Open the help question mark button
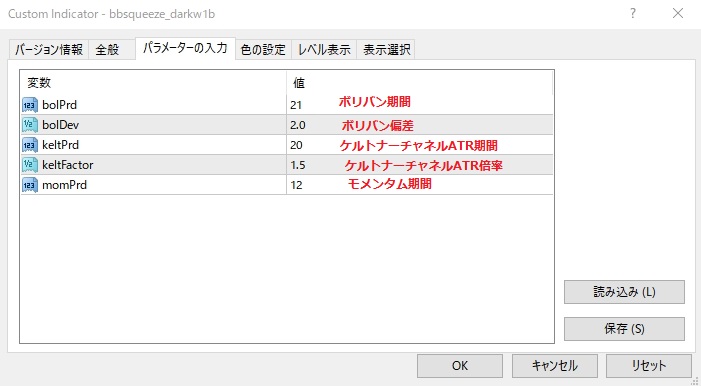Screen dimensions: 701x386 [633, 14]
